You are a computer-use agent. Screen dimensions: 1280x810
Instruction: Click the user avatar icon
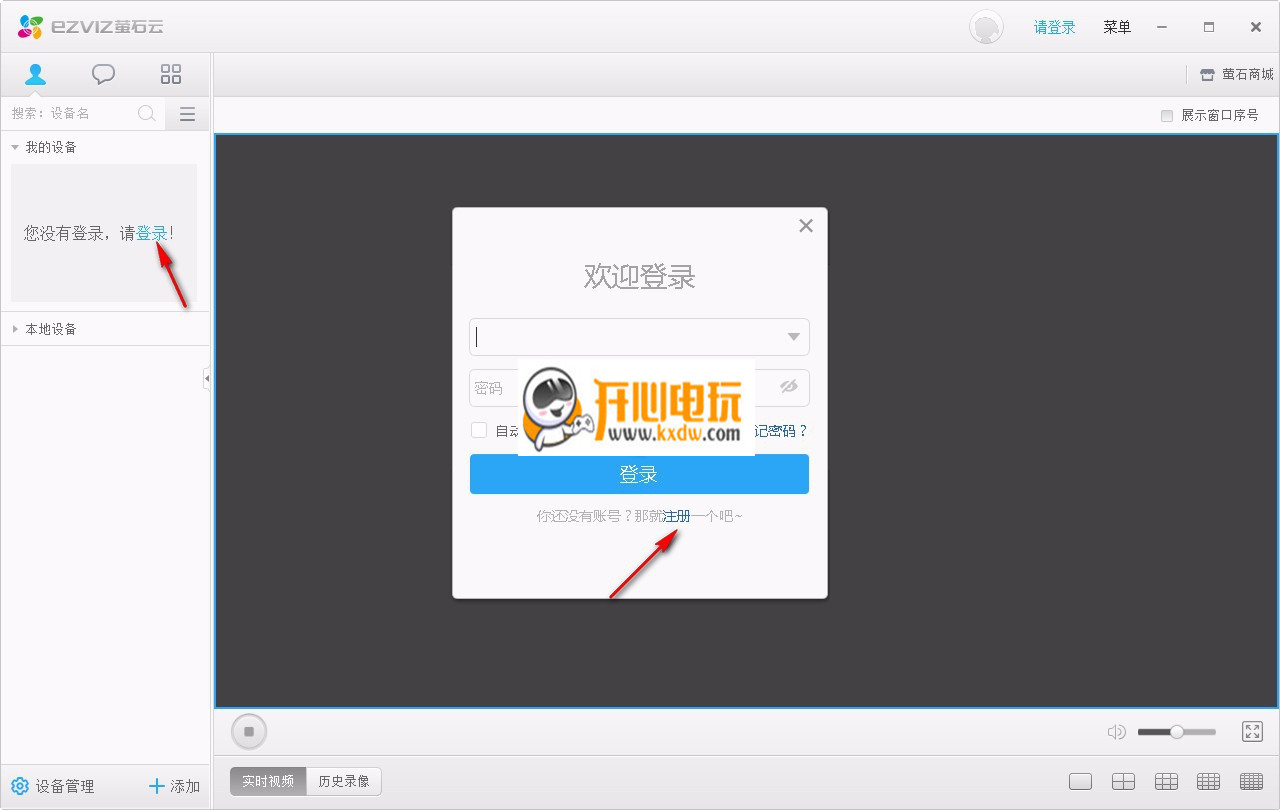(986, 27)
